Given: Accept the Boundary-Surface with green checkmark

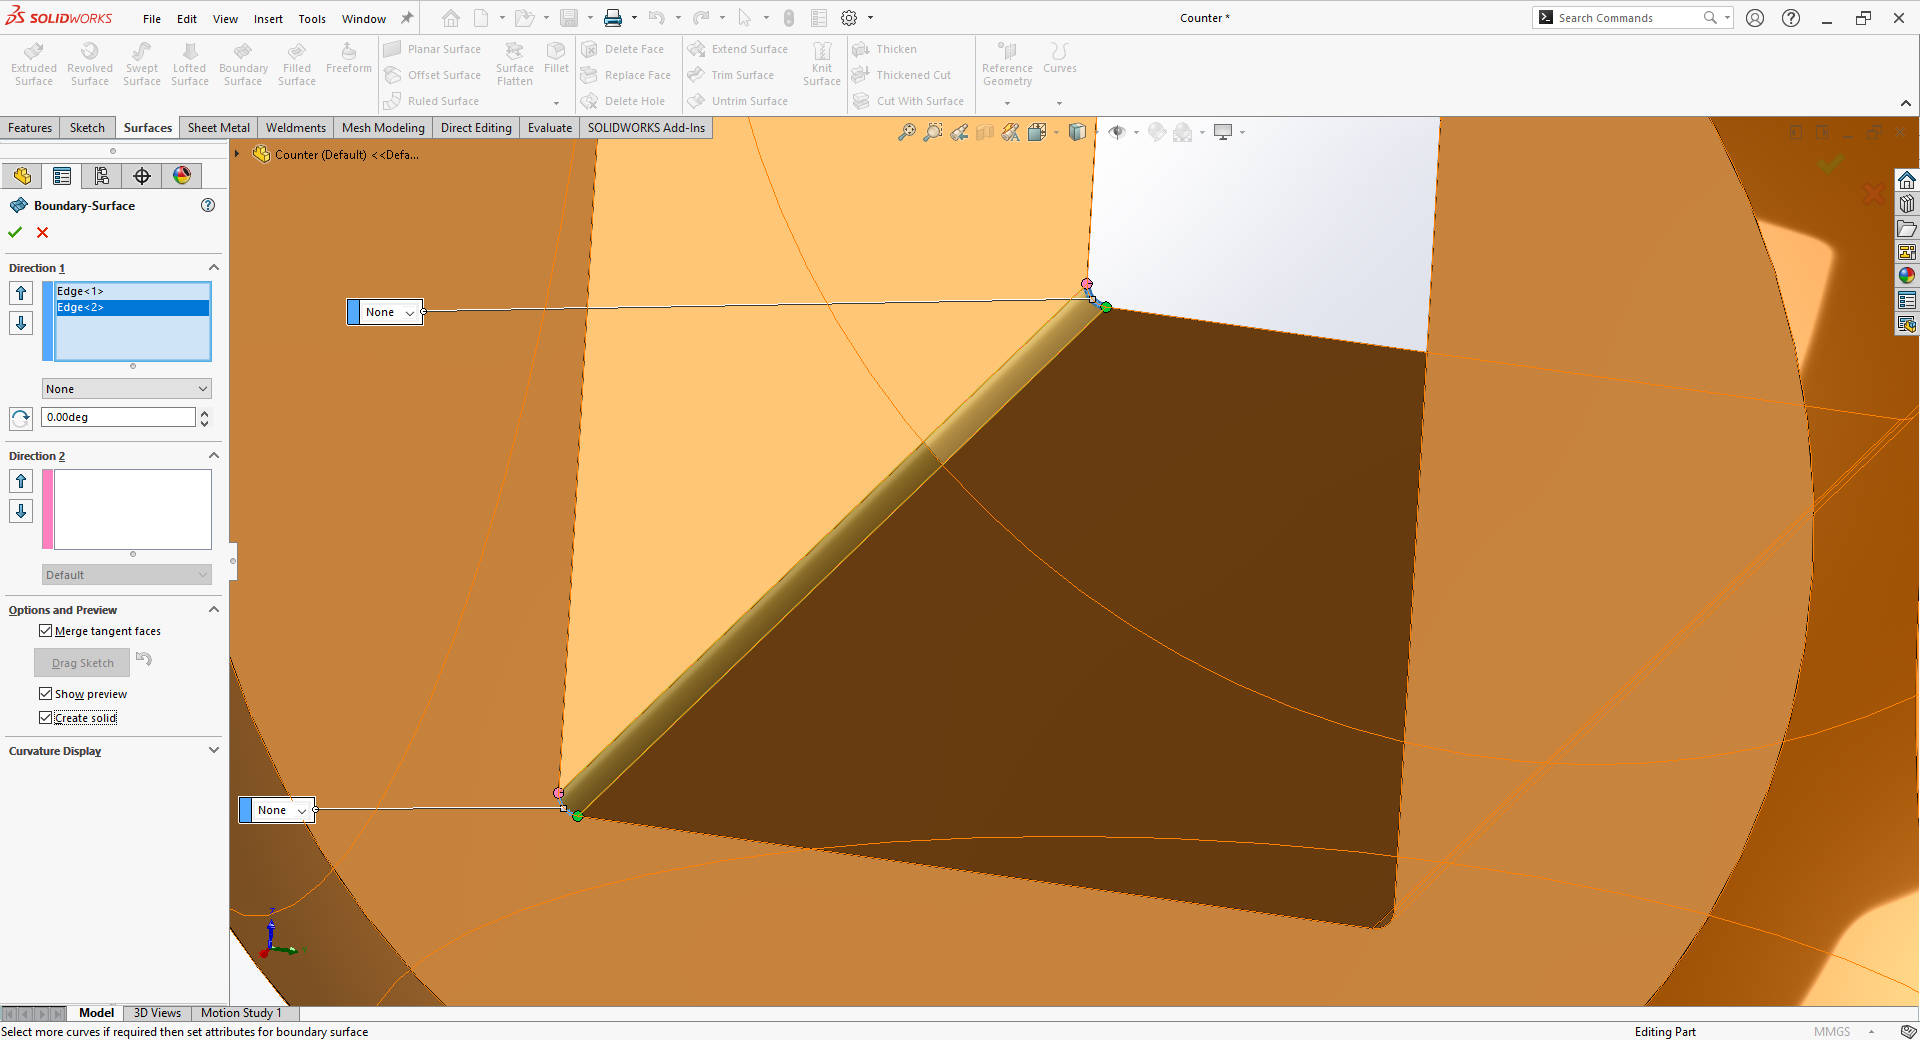Looking at the screenshot, I should click(14, 232).
